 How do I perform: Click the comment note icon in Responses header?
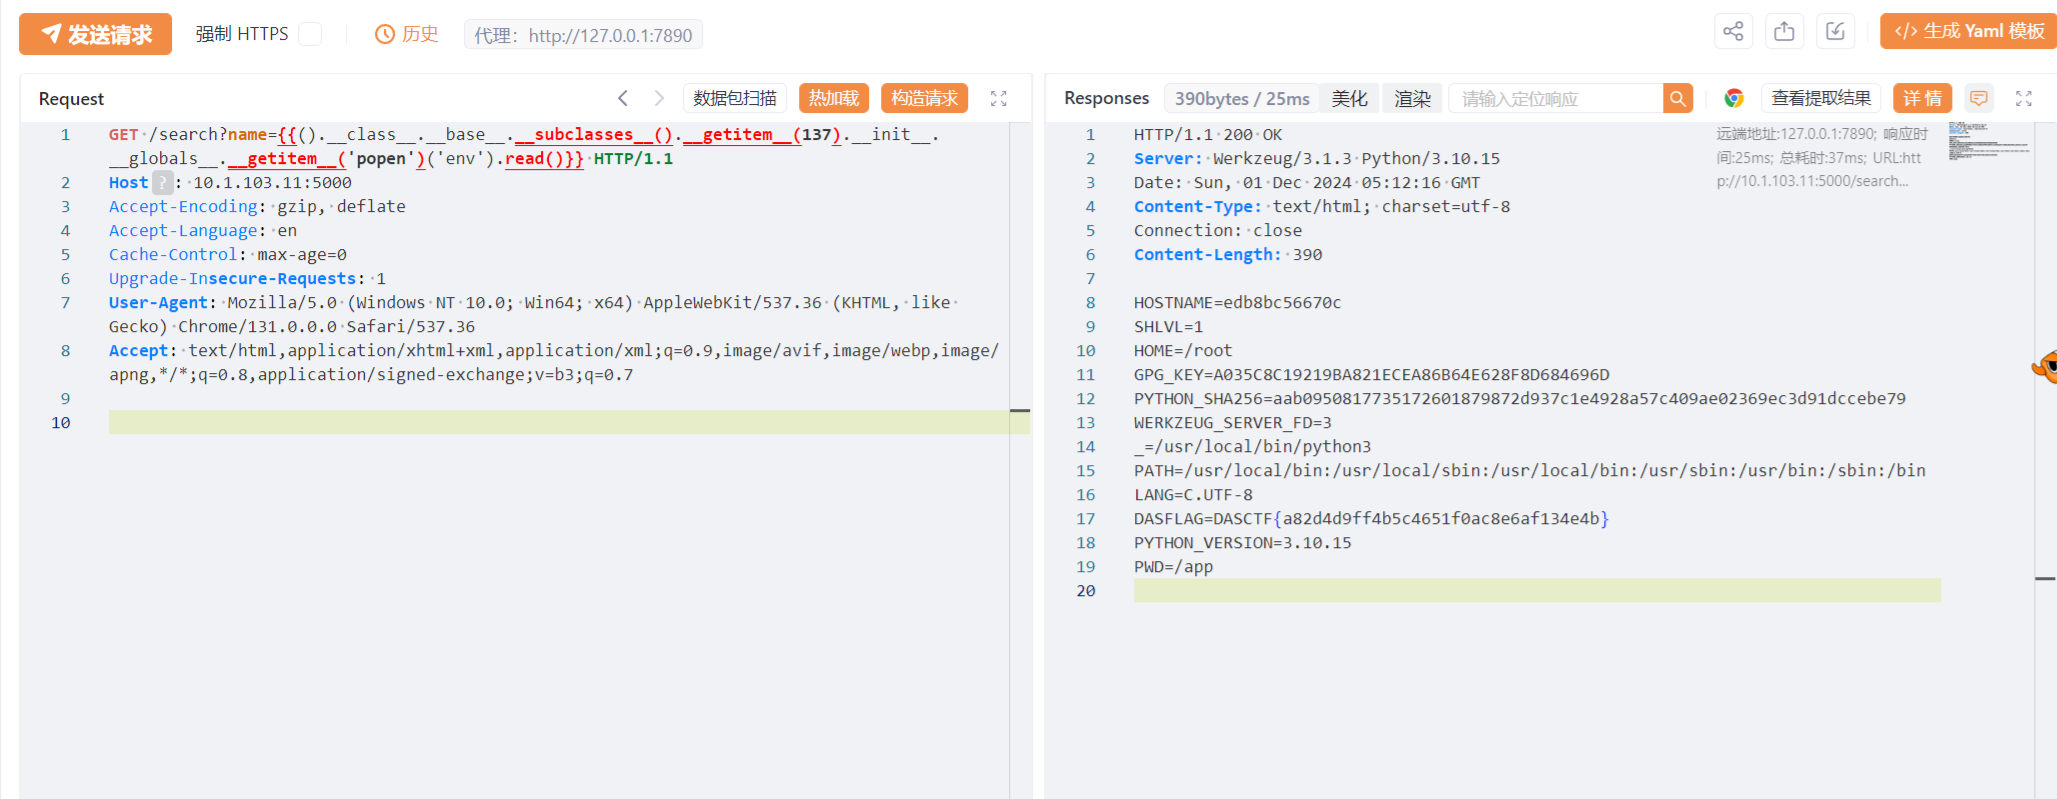click(x=1978, y=98)
